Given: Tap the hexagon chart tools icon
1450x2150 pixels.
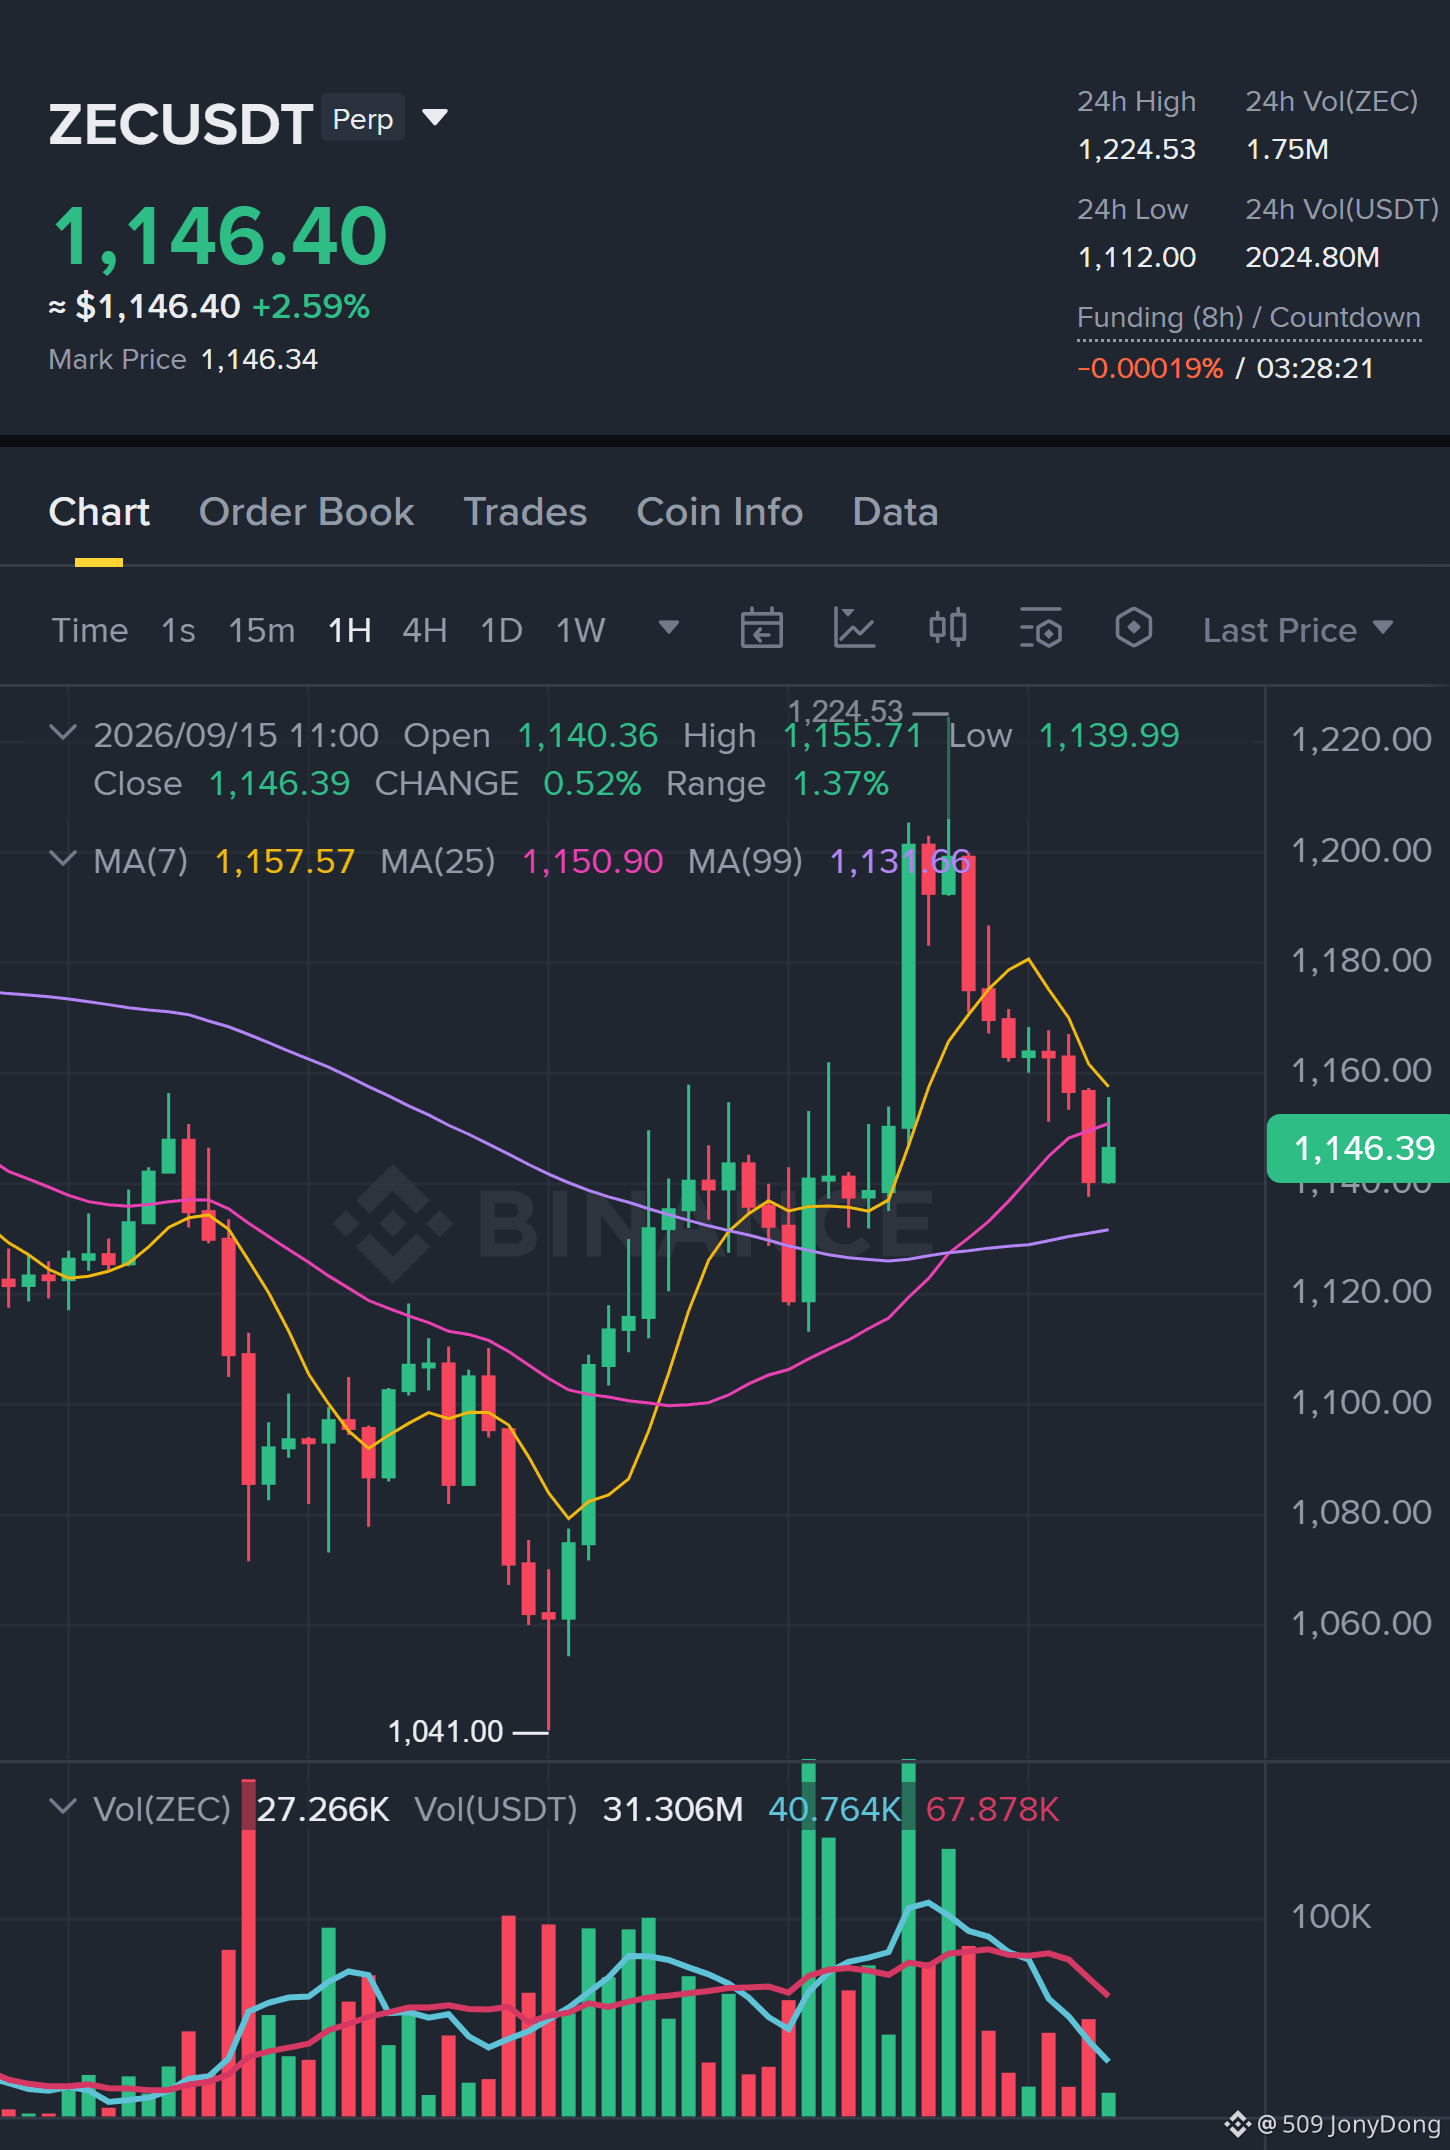Looking at the screenshot, I should point(1134,629).
